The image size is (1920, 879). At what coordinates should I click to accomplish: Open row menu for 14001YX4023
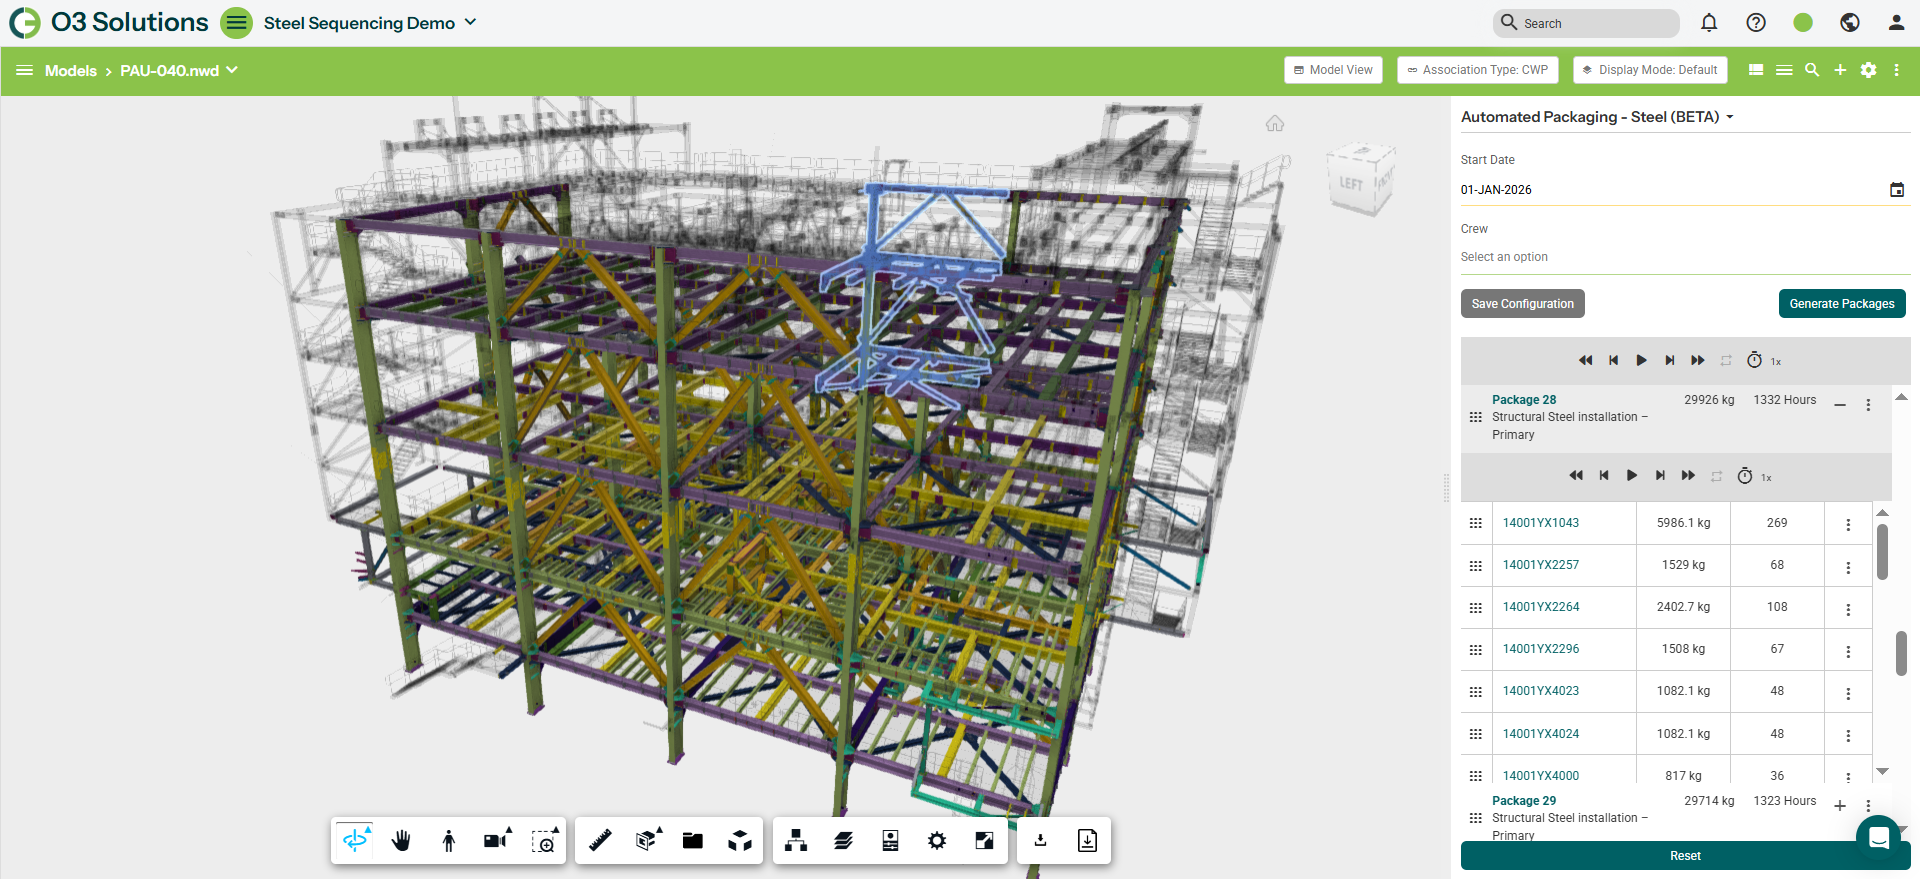click(x=1848, y=694)
